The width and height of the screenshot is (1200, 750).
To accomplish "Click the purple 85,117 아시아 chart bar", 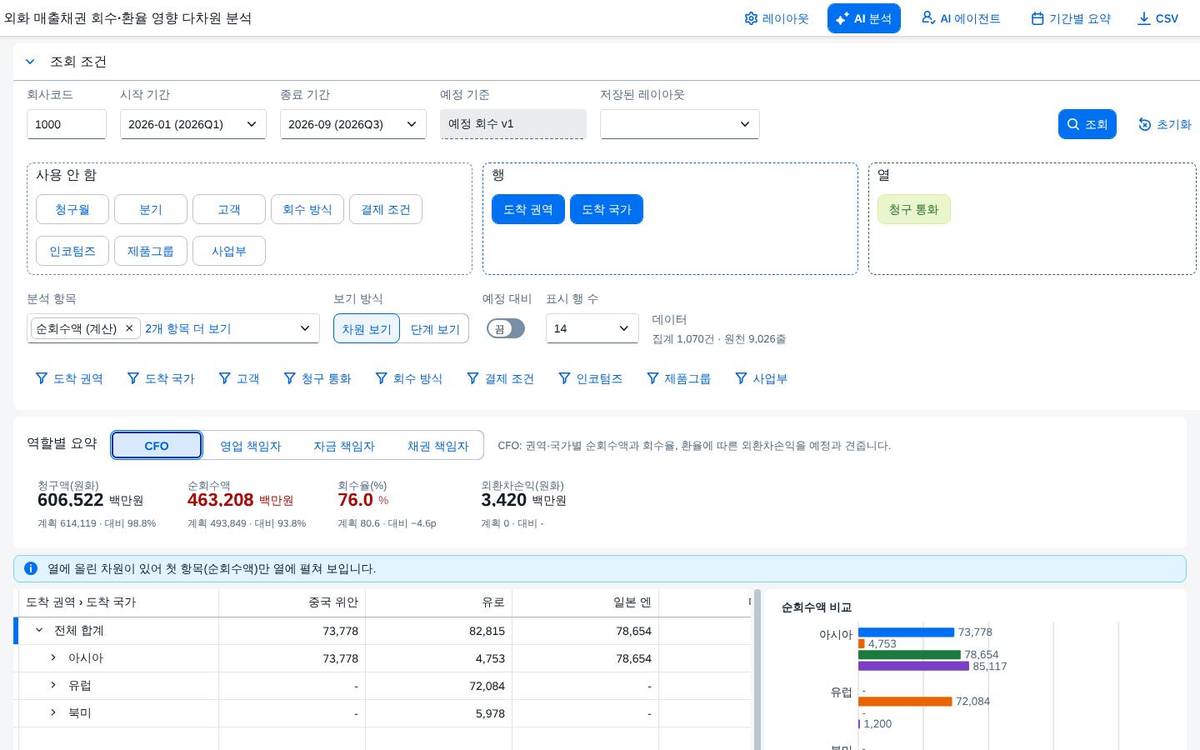I will click(x=913, y=666).
